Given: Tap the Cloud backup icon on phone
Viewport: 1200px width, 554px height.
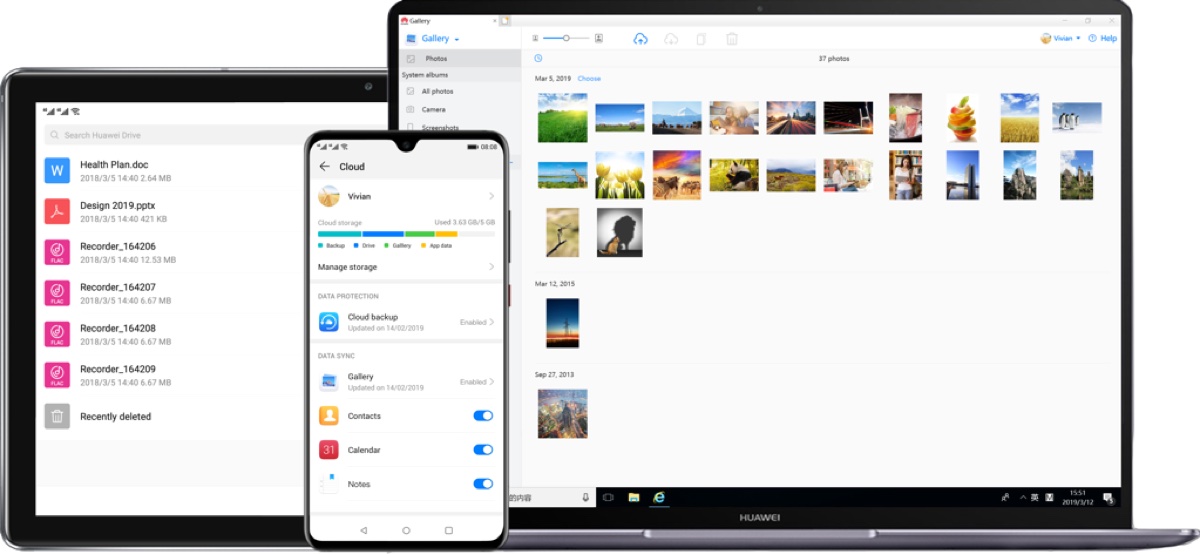Looking at the screenshot, I should [x=329, y=322].
